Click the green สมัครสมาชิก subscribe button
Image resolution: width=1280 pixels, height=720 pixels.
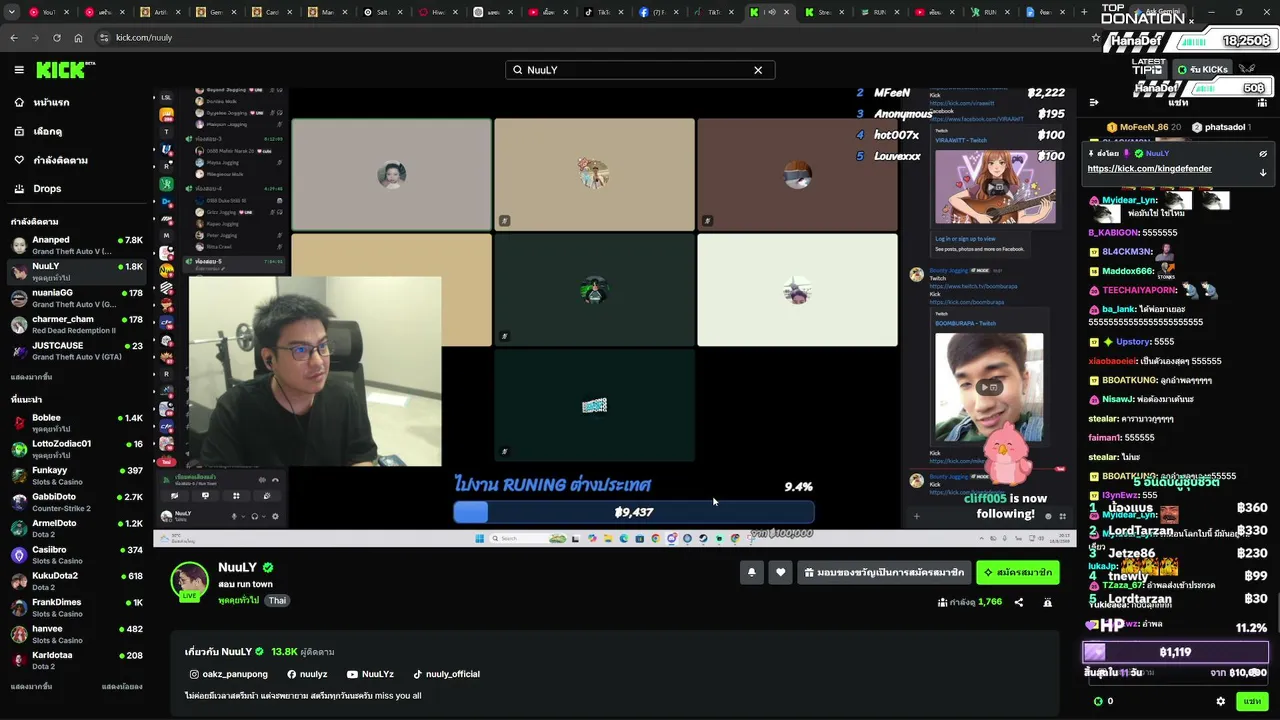pyautogui.click(x=1018, y=572)
